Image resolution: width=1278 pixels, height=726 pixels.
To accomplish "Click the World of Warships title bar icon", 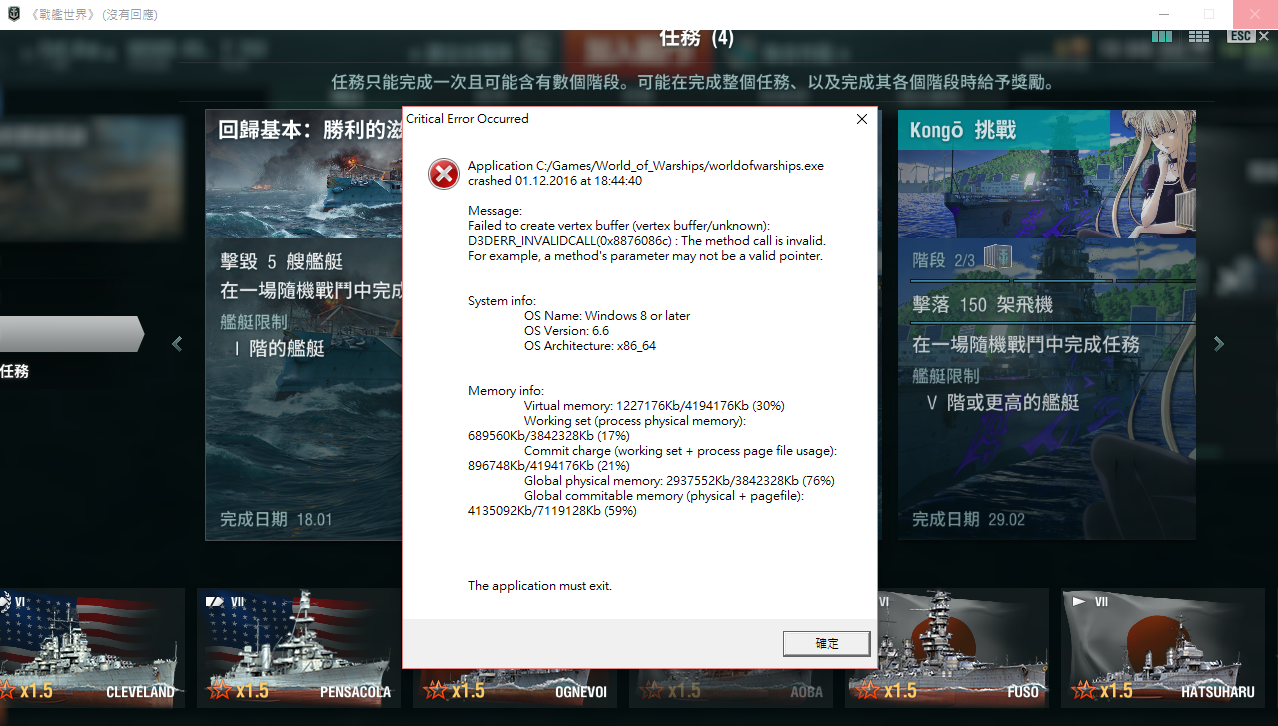I will point(14,14).
